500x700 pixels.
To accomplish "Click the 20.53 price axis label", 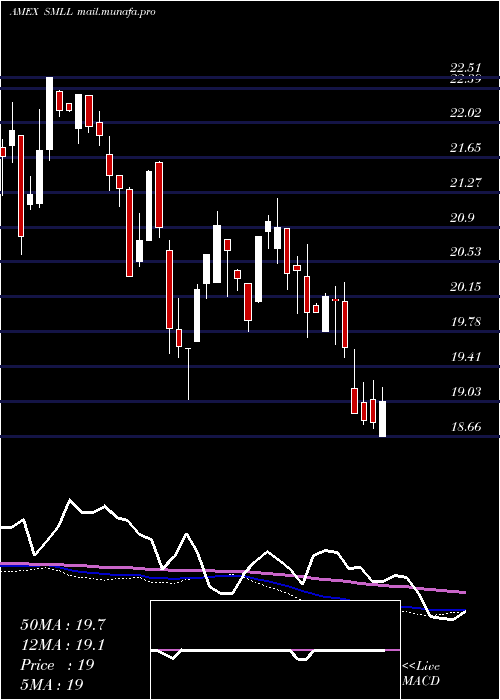I will click(x=465, y=252).
